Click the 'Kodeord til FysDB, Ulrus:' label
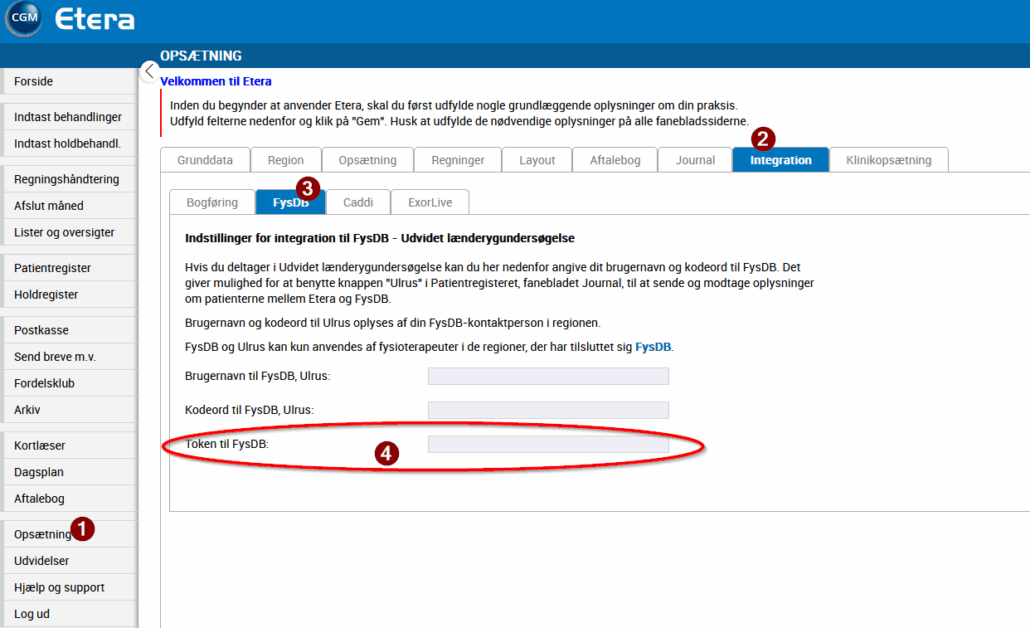The width and height of the screenshot is (1030, 628). (x=250, y=410)
